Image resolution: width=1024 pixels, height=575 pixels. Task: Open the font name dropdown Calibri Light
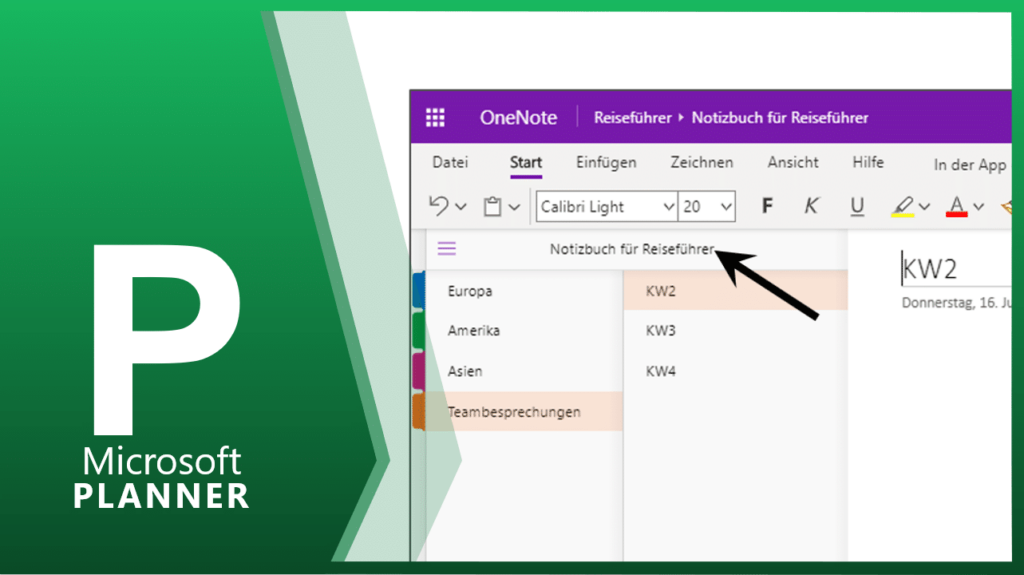click(x=607, y=207)
